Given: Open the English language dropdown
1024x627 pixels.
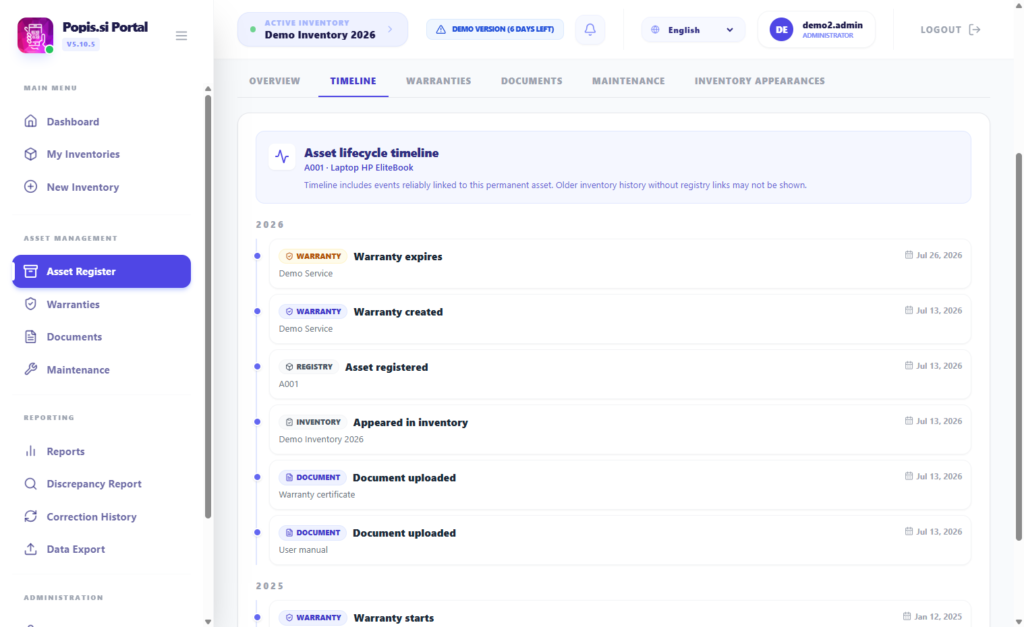Looking at the screenshot, I should pyautogui.click(x=693, y=29).
